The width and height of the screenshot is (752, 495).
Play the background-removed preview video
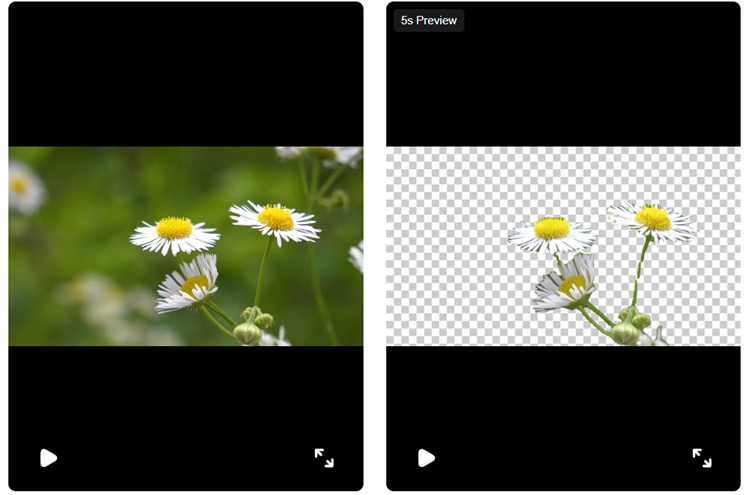coord(426,458)
